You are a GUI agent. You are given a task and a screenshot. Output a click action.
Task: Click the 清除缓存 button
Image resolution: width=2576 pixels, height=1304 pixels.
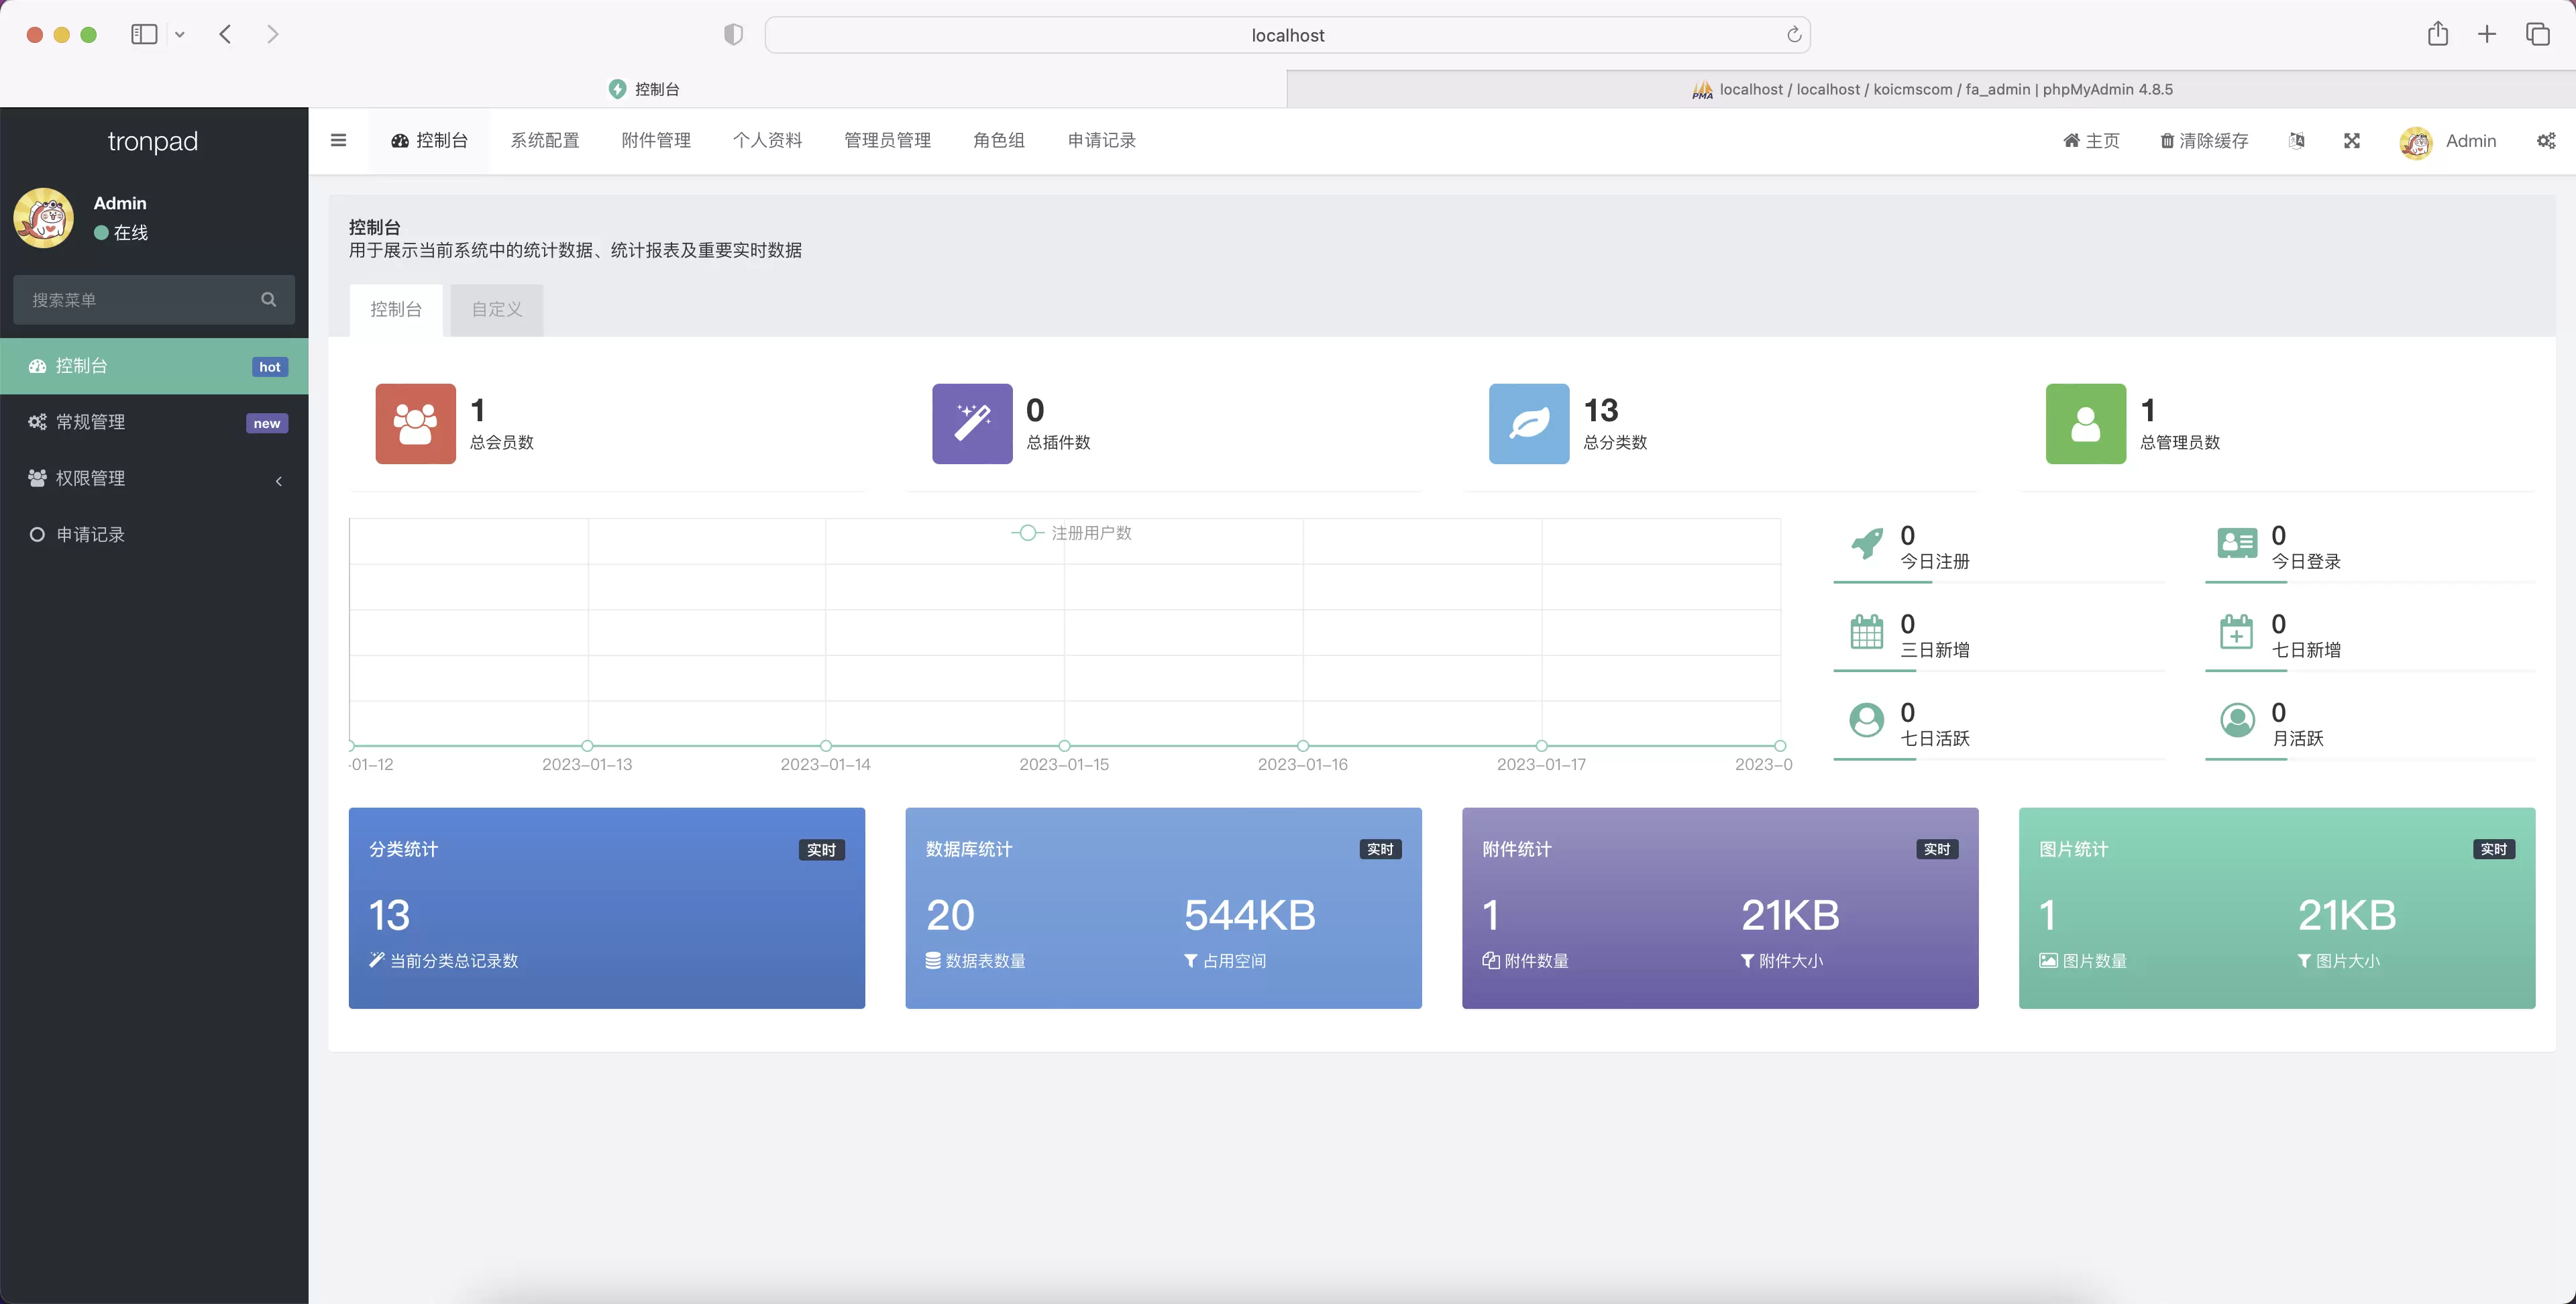[2204, 141]
